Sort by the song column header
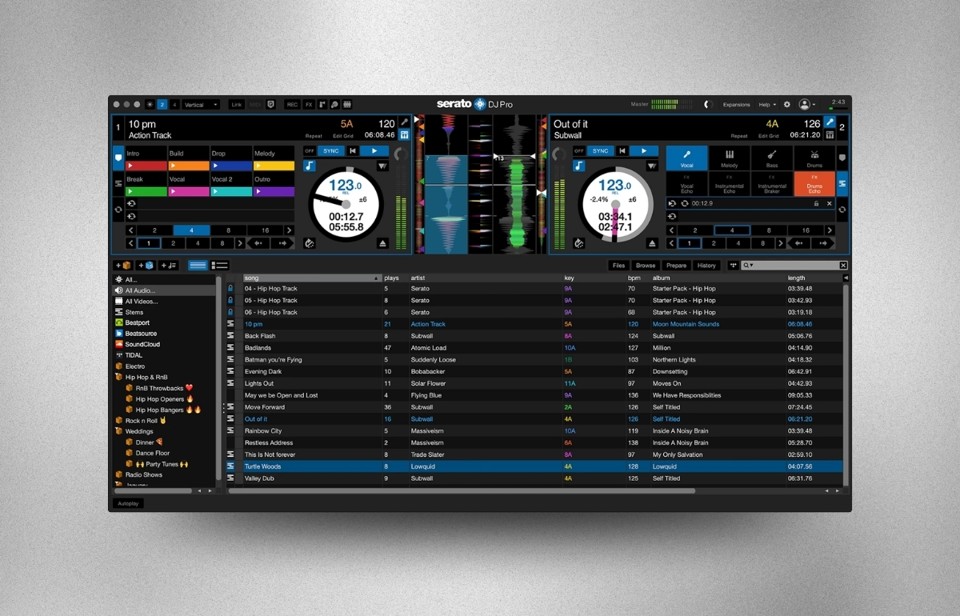The width and height of the screenshot is (960, 616). click(312, 278)
